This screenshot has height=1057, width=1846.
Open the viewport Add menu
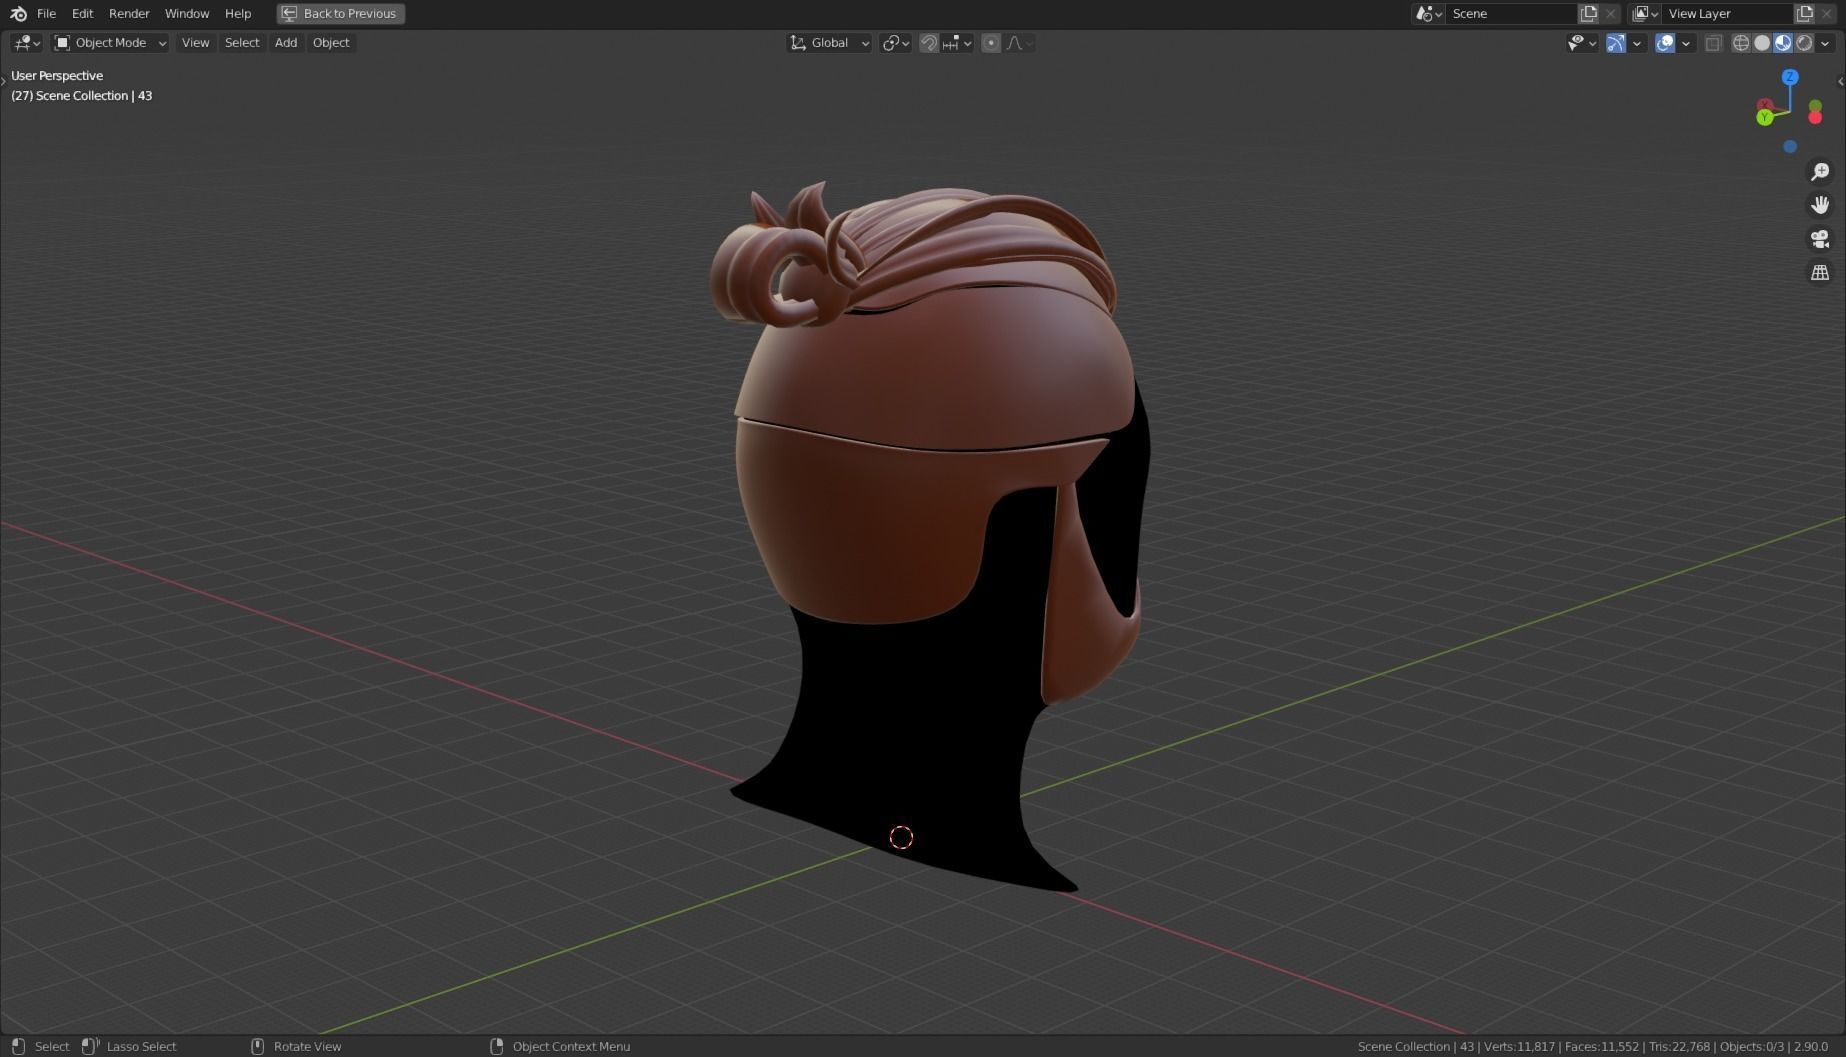pos(286,43)
